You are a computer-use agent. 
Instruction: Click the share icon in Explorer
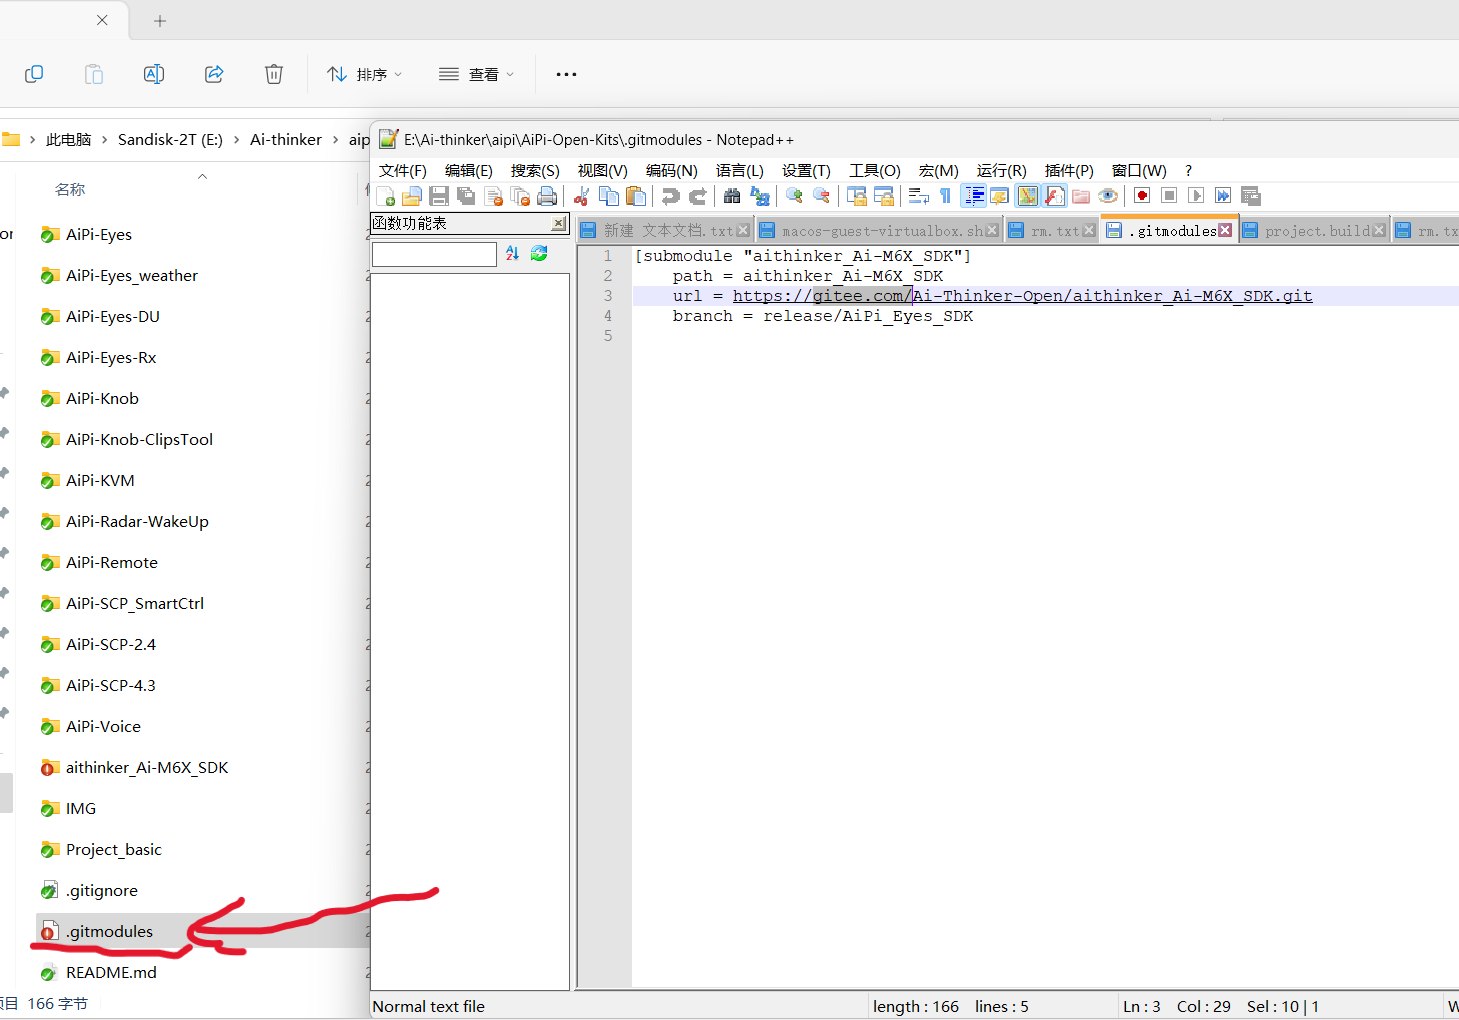point(214,74)
